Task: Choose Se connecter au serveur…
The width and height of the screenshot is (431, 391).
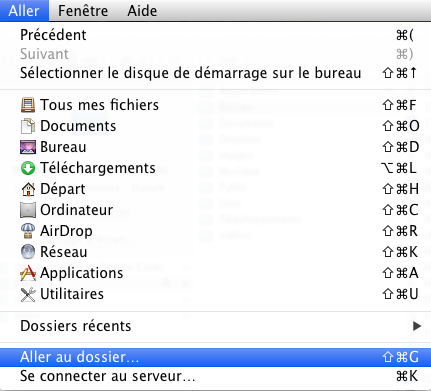Action: point(215,376)
